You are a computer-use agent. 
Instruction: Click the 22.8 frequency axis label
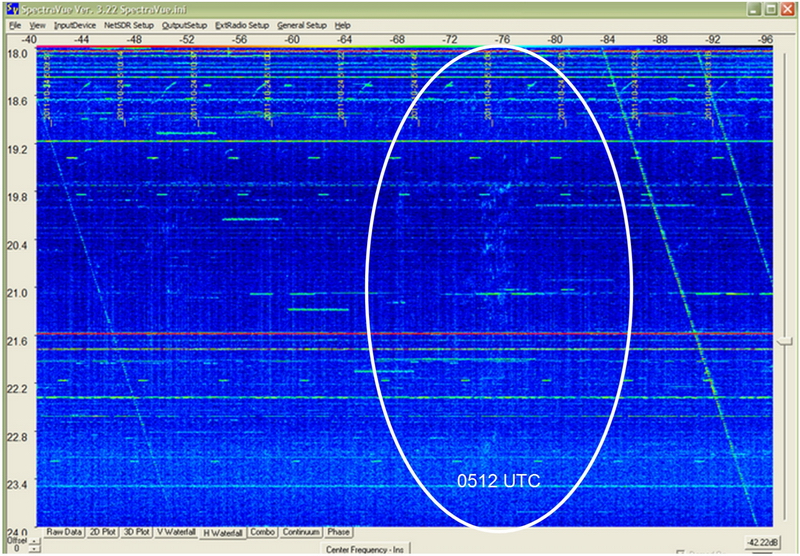[15, 437]
